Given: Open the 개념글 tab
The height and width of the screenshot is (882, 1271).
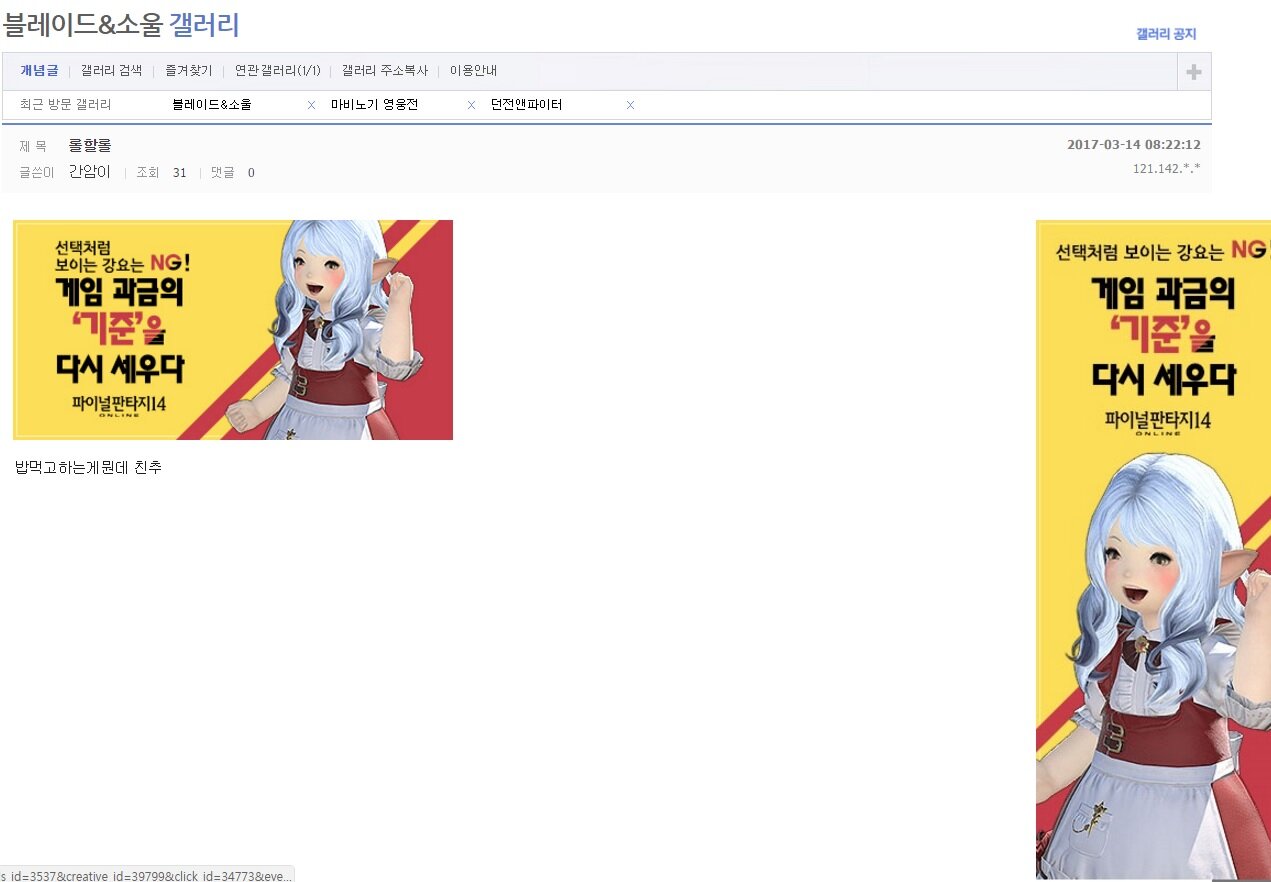Looking at the screenshot, I should pyautogui.click(x=39, y=71).
